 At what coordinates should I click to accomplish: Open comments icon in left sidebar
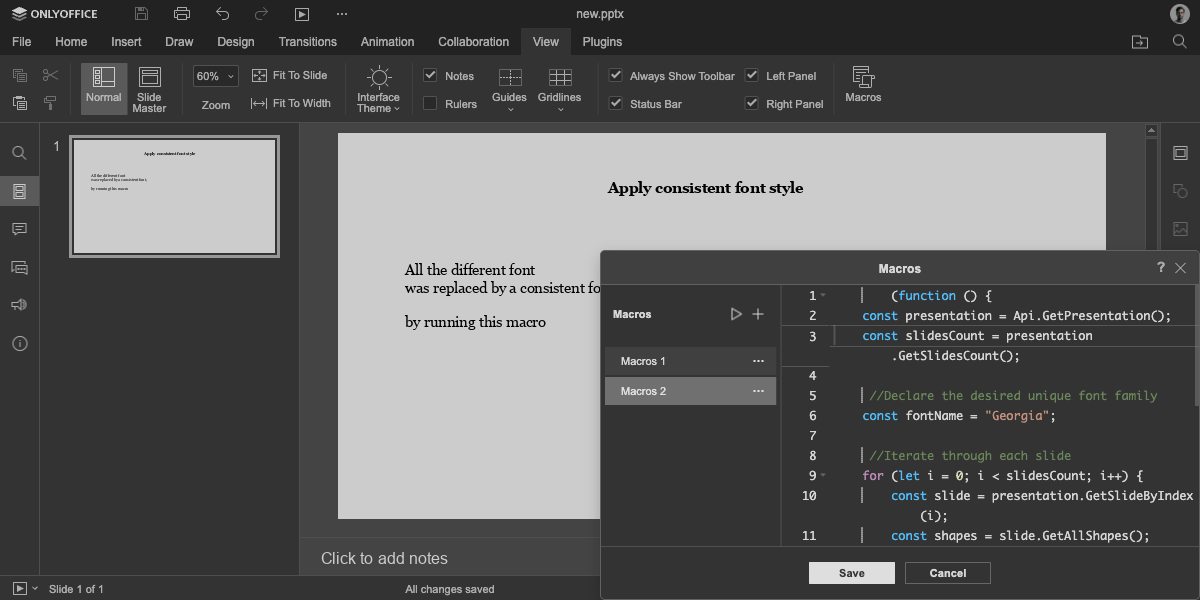point(19,229)
